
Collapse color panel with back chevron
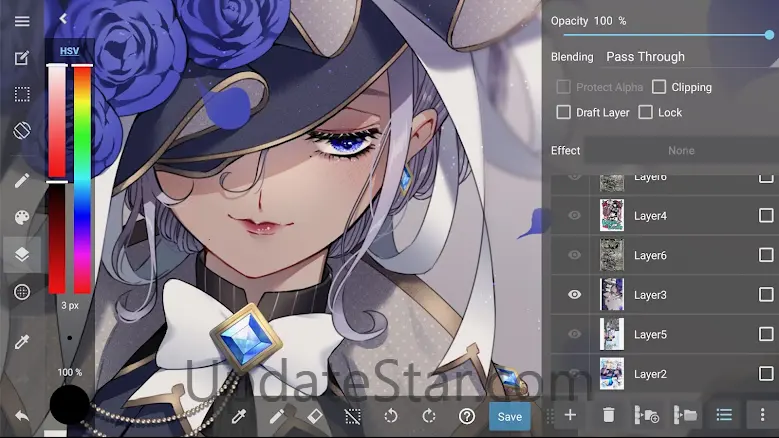[63, 18]
